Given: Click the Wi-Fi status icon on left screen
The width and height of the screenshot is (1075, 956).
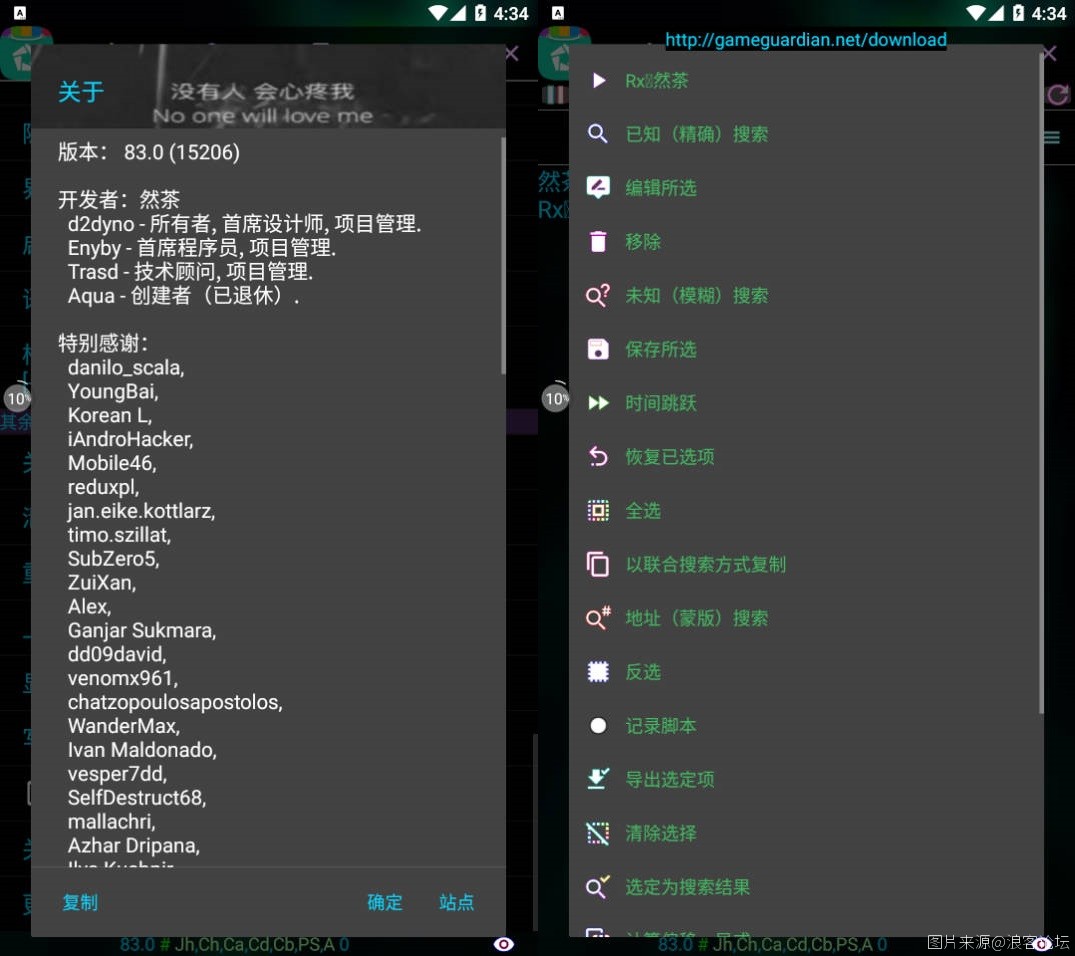Looking at the screenshot, I should point(438,13).
